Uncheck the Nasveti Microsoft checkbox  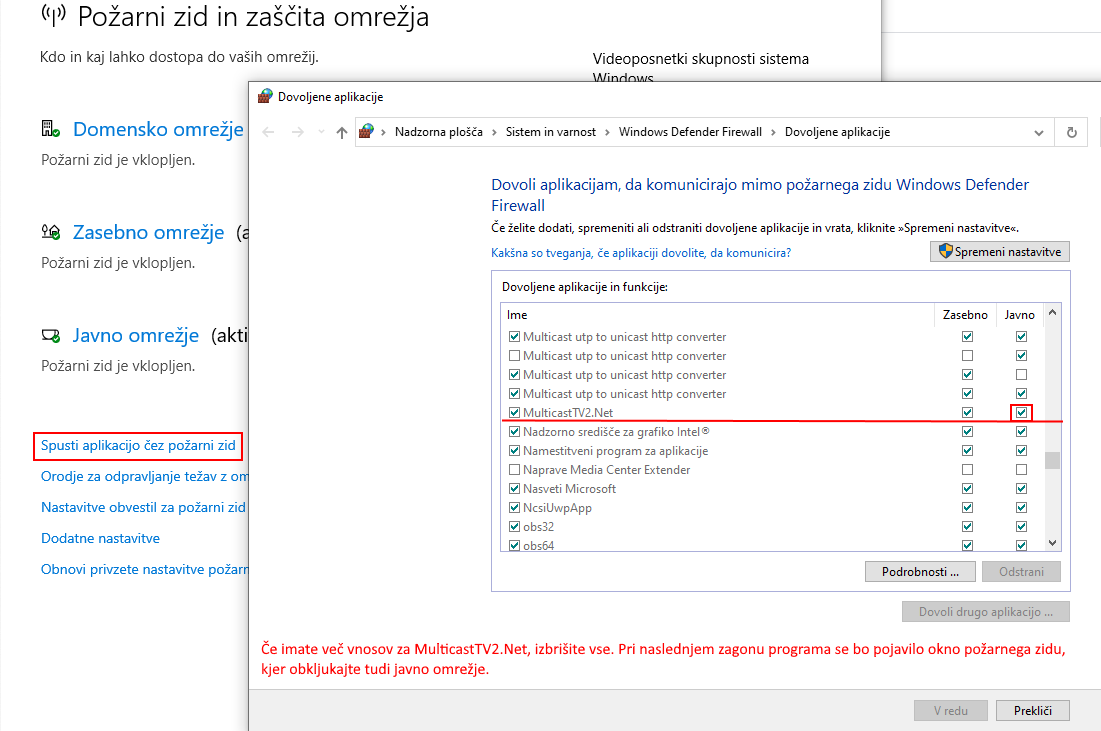coord(514,488)
